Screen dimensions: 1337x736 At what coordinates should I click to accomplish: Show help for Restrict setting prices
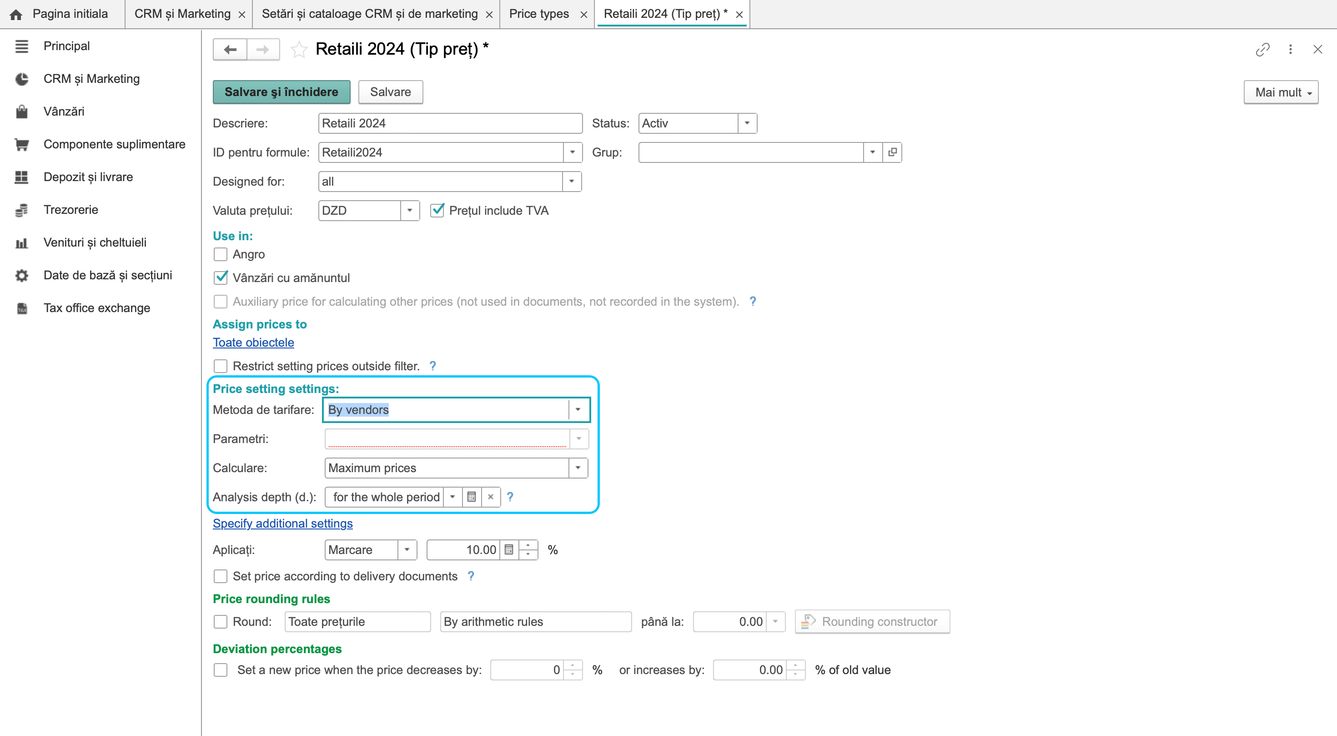433,366
